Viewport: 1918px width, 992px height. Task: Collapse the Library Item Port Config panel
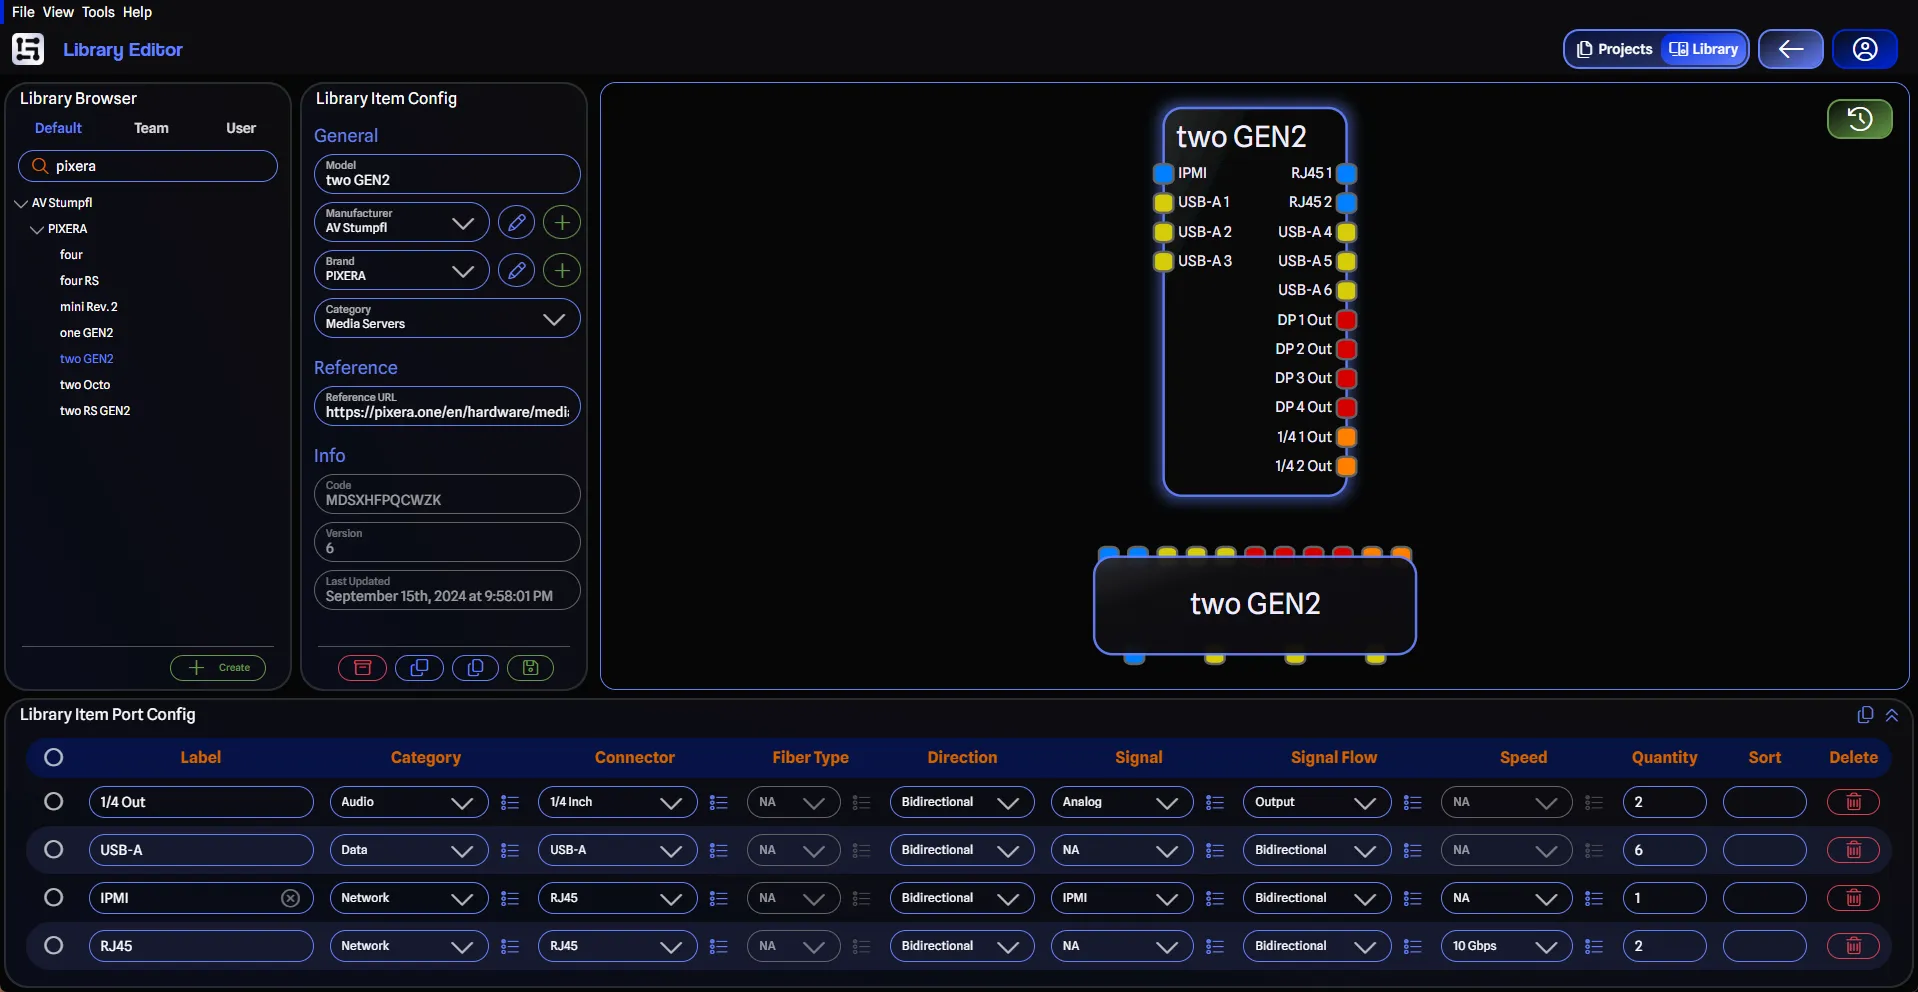(1892, 715)
